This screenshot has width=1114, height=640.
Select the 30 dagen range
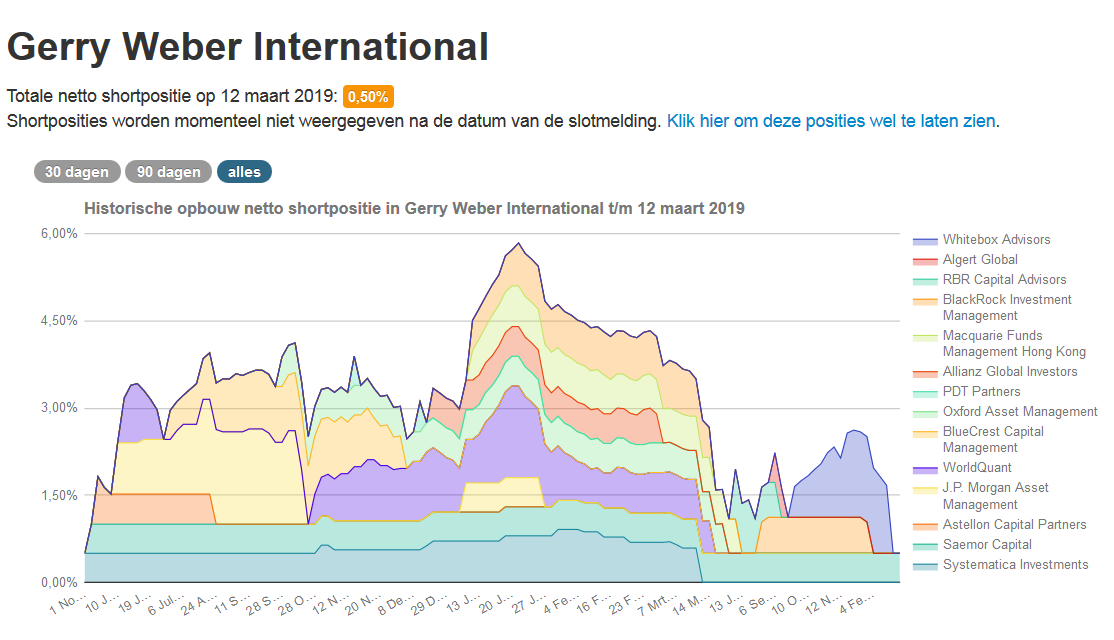tap(77, 172)
